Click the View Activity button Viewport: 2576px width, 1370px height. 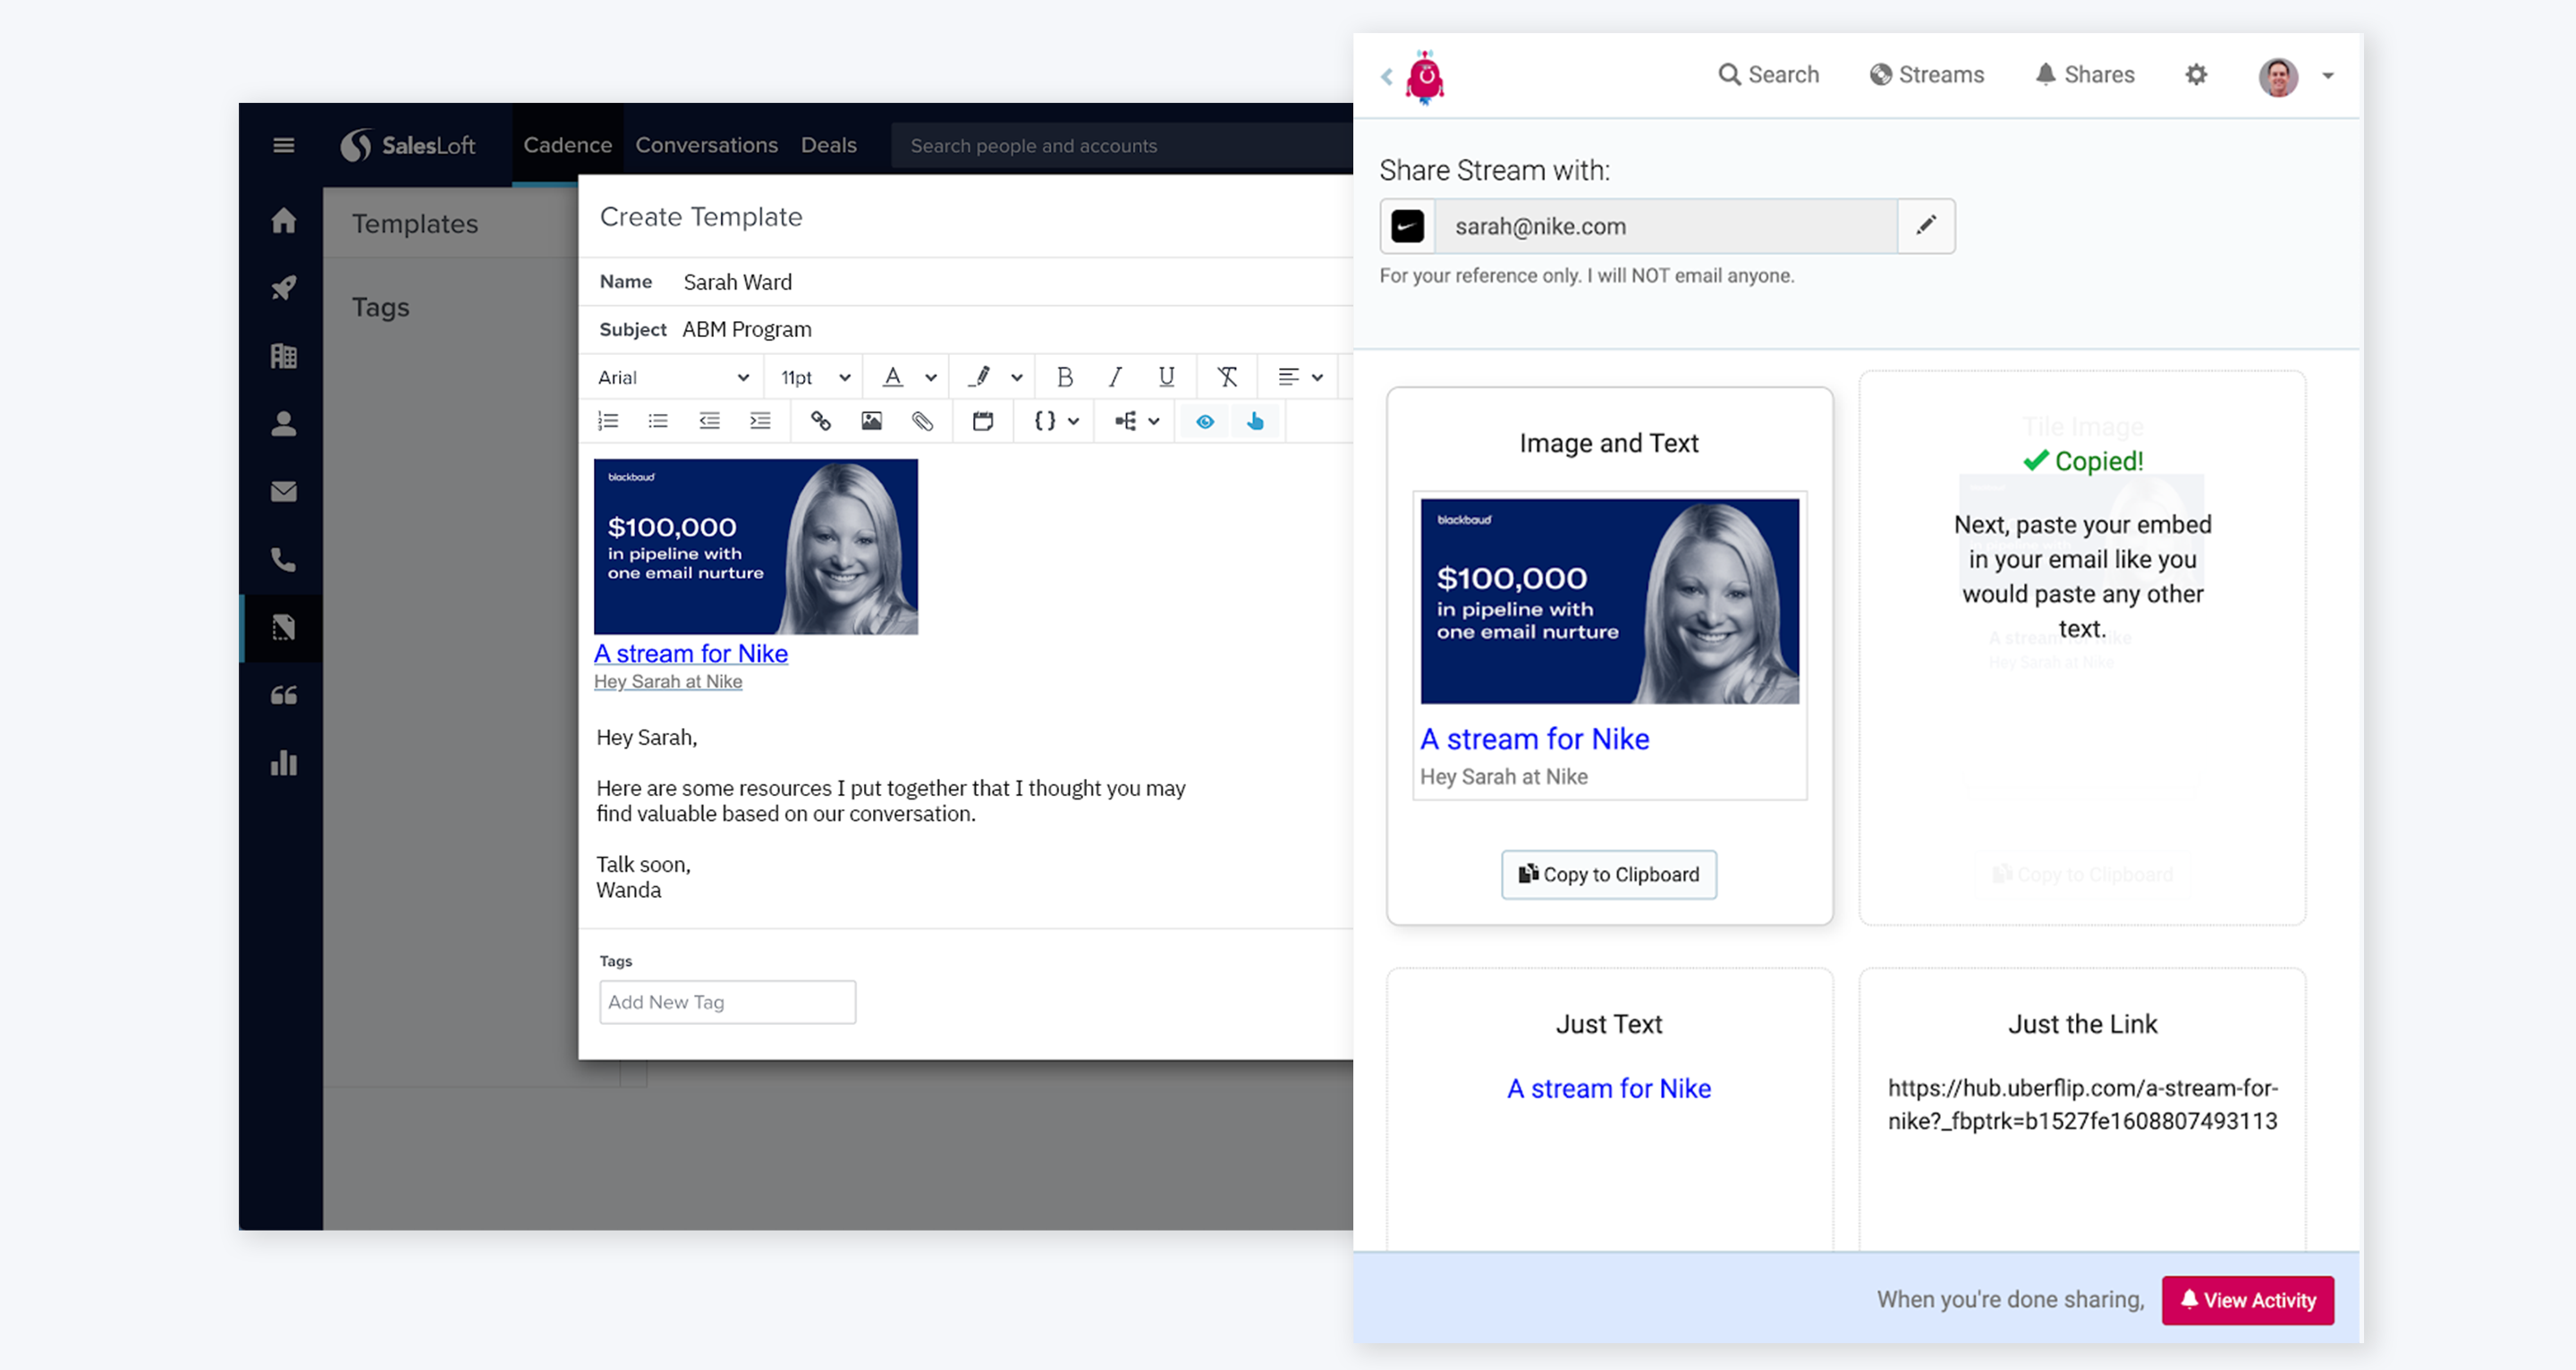pos(2248,1300)
